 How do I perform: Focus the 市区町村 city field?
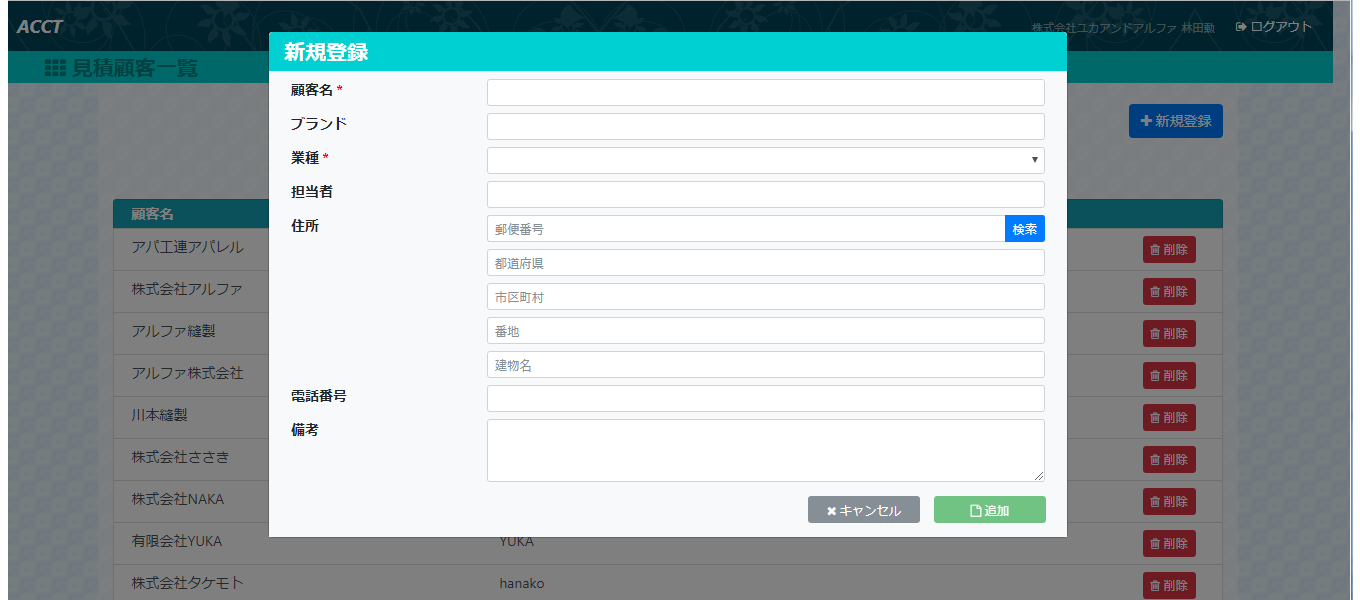click(x=765, y=297)
